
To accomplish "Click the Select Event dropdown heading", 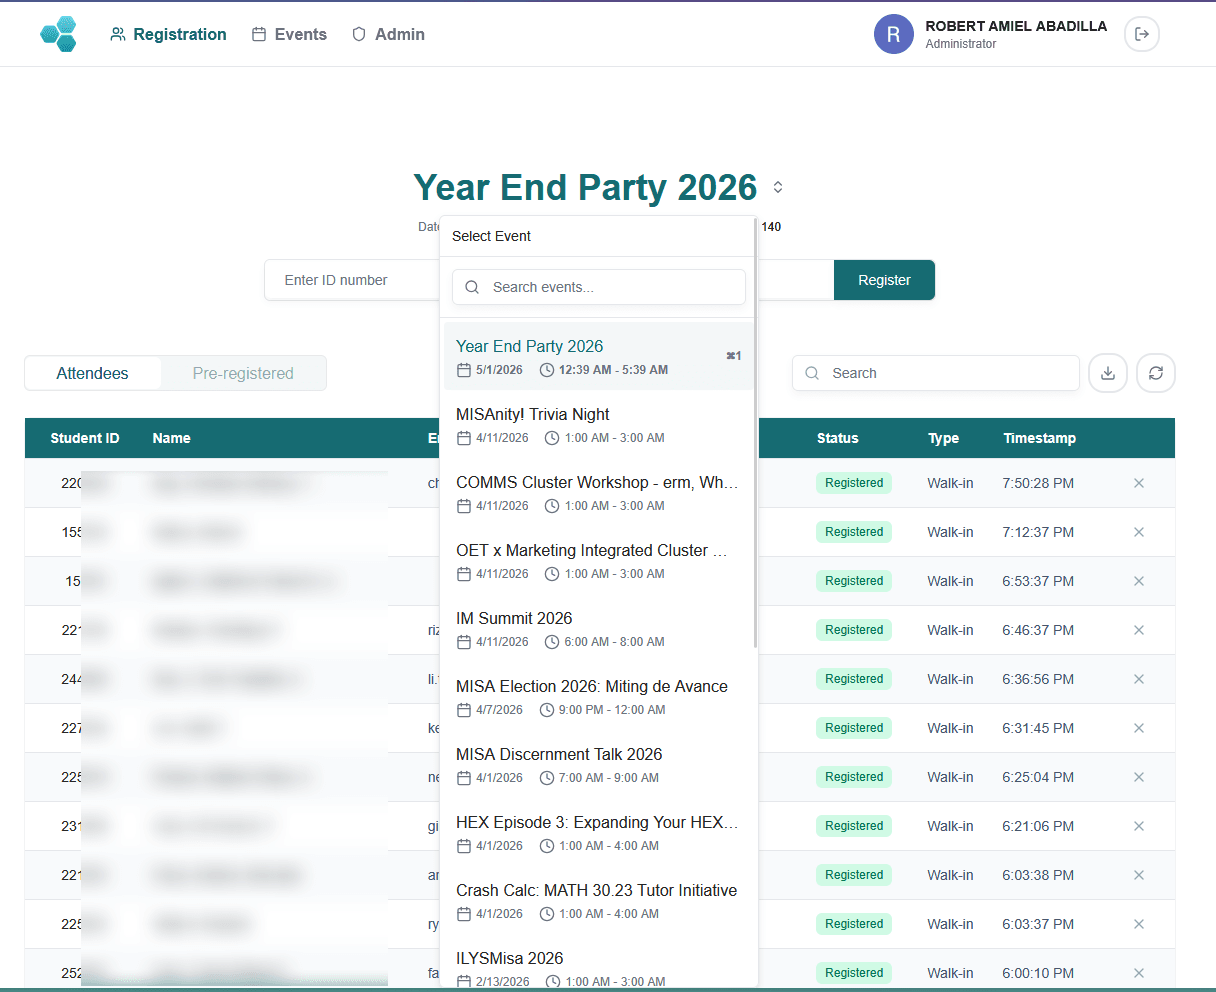I will pos(491,236).
